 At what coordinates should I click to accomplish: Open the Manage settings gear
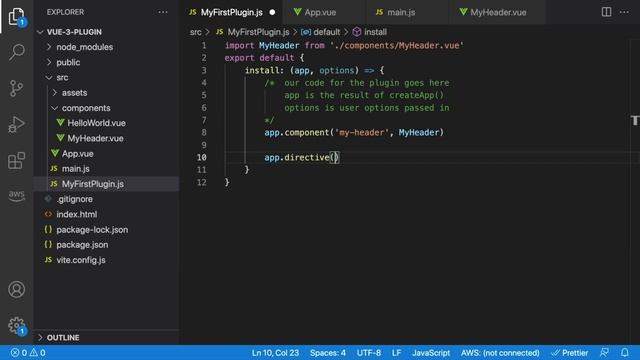coord(16,325)
